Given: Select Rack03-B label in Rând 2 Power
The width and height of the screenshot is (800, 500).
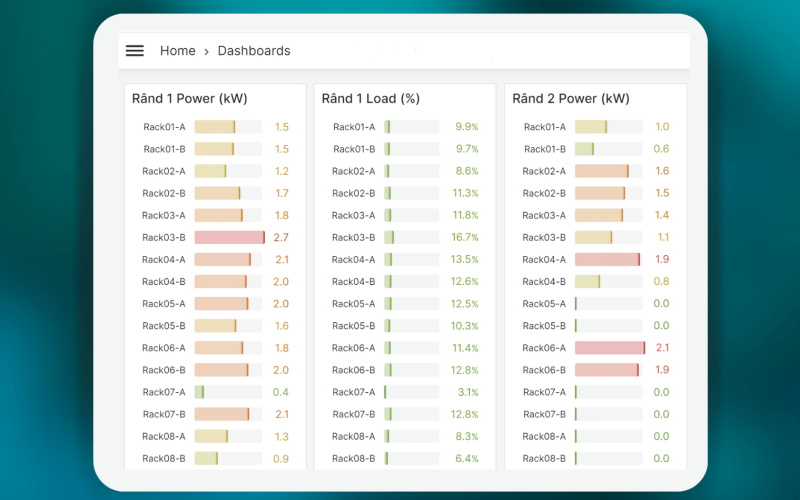Looking at the screenshot, I should 544,237.
